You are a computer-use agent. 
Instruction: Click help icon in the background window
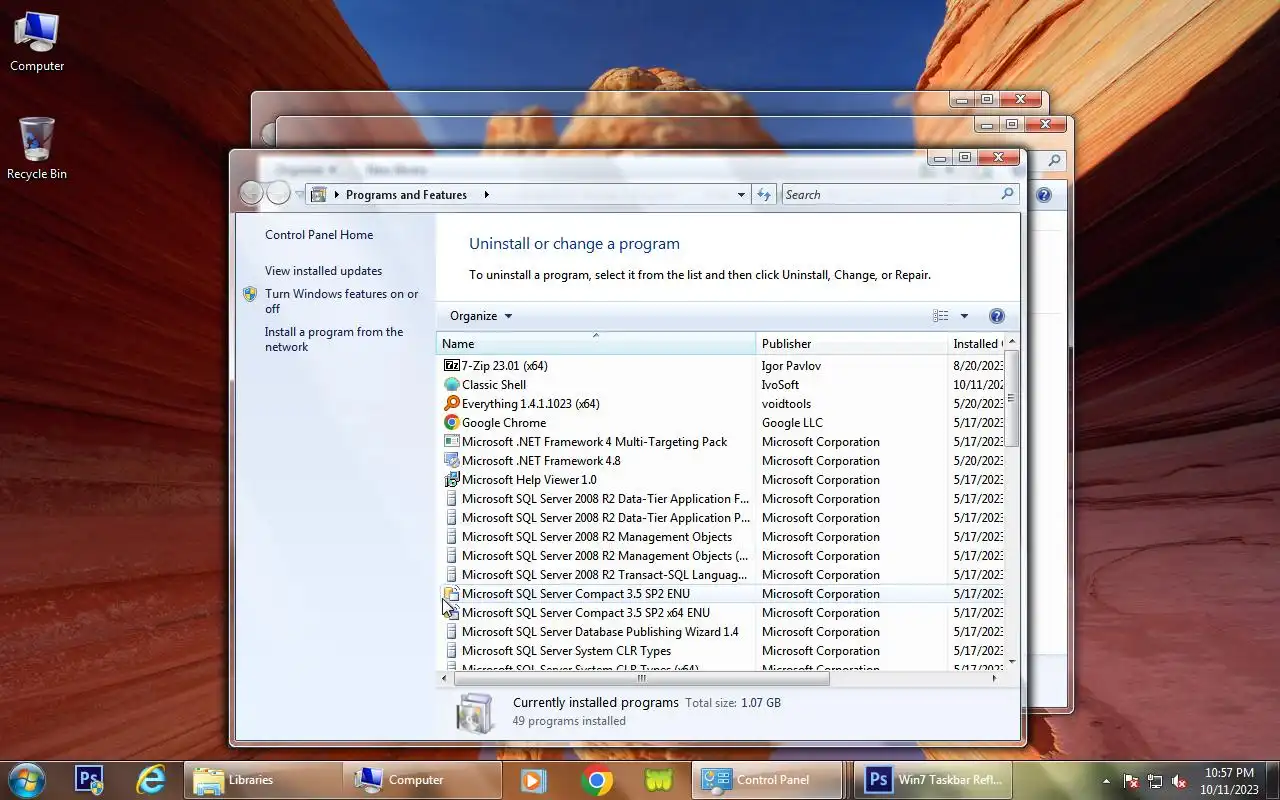coord(1044,195)
